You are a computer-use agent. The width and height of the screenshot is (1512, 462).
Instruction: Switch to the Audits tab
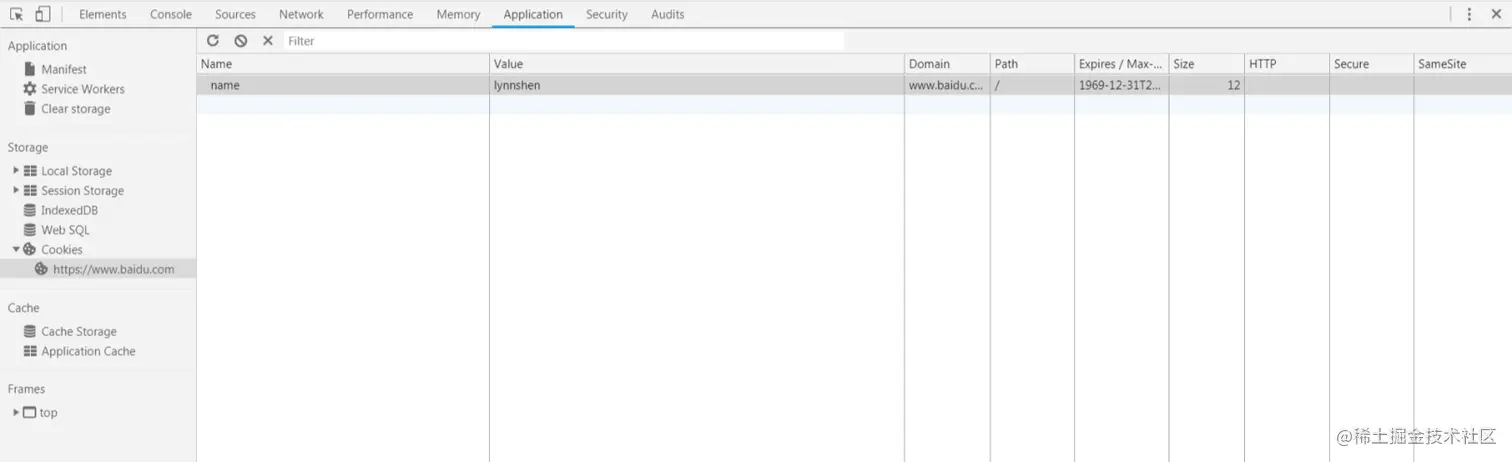(x=668, y=14)
